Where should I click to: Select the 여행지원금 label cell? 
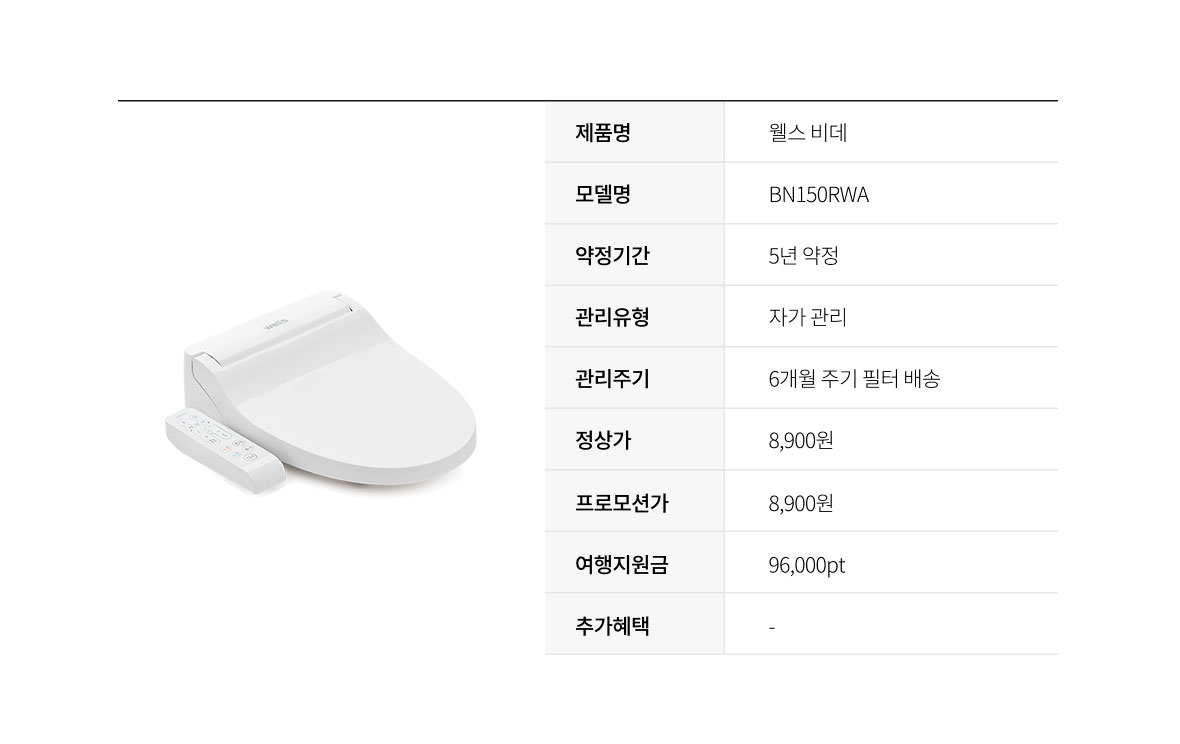[x=634, y=563]
